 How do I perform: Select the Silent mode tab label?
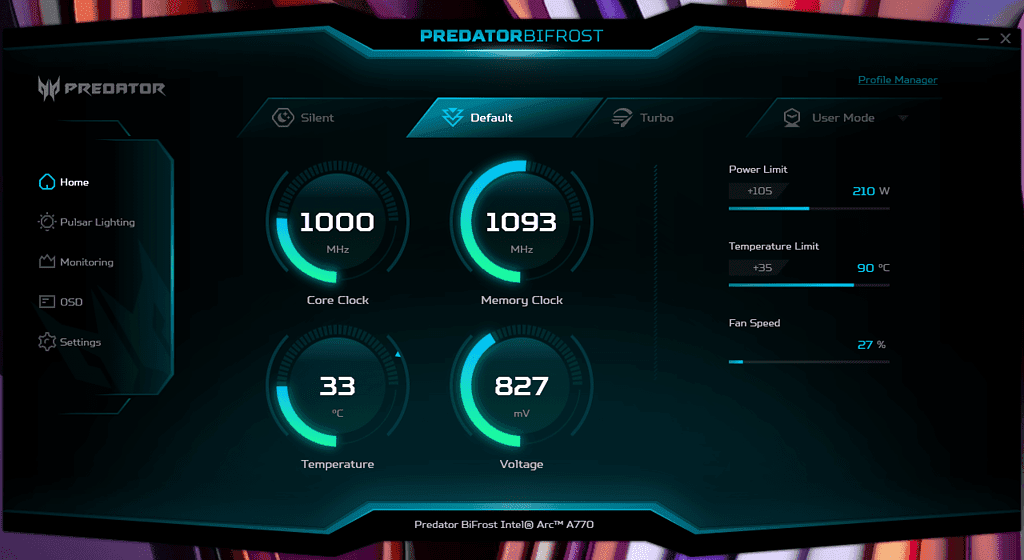[x=317, y=118]
